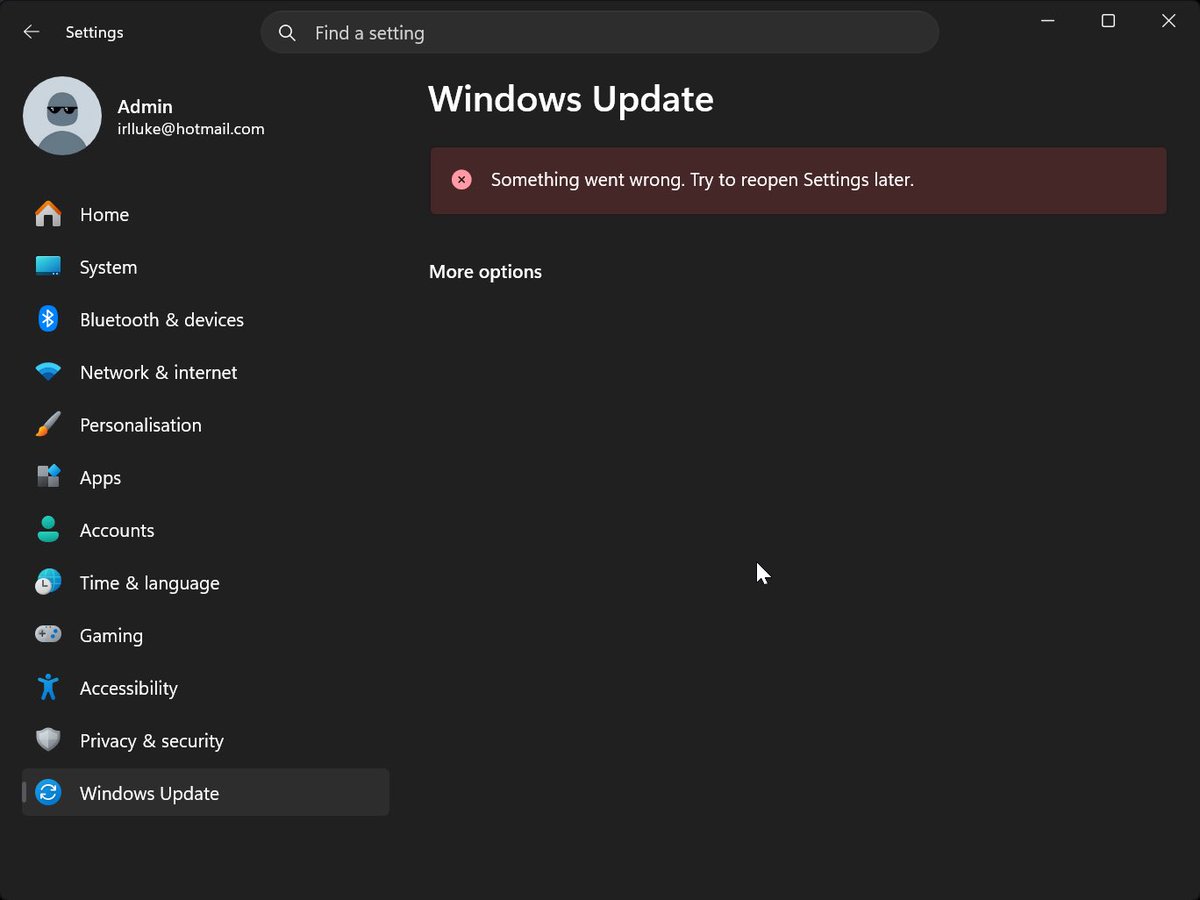1200x900 pixels.
Task: Click the Accounts person icon
Action: (x=48, y=530)
